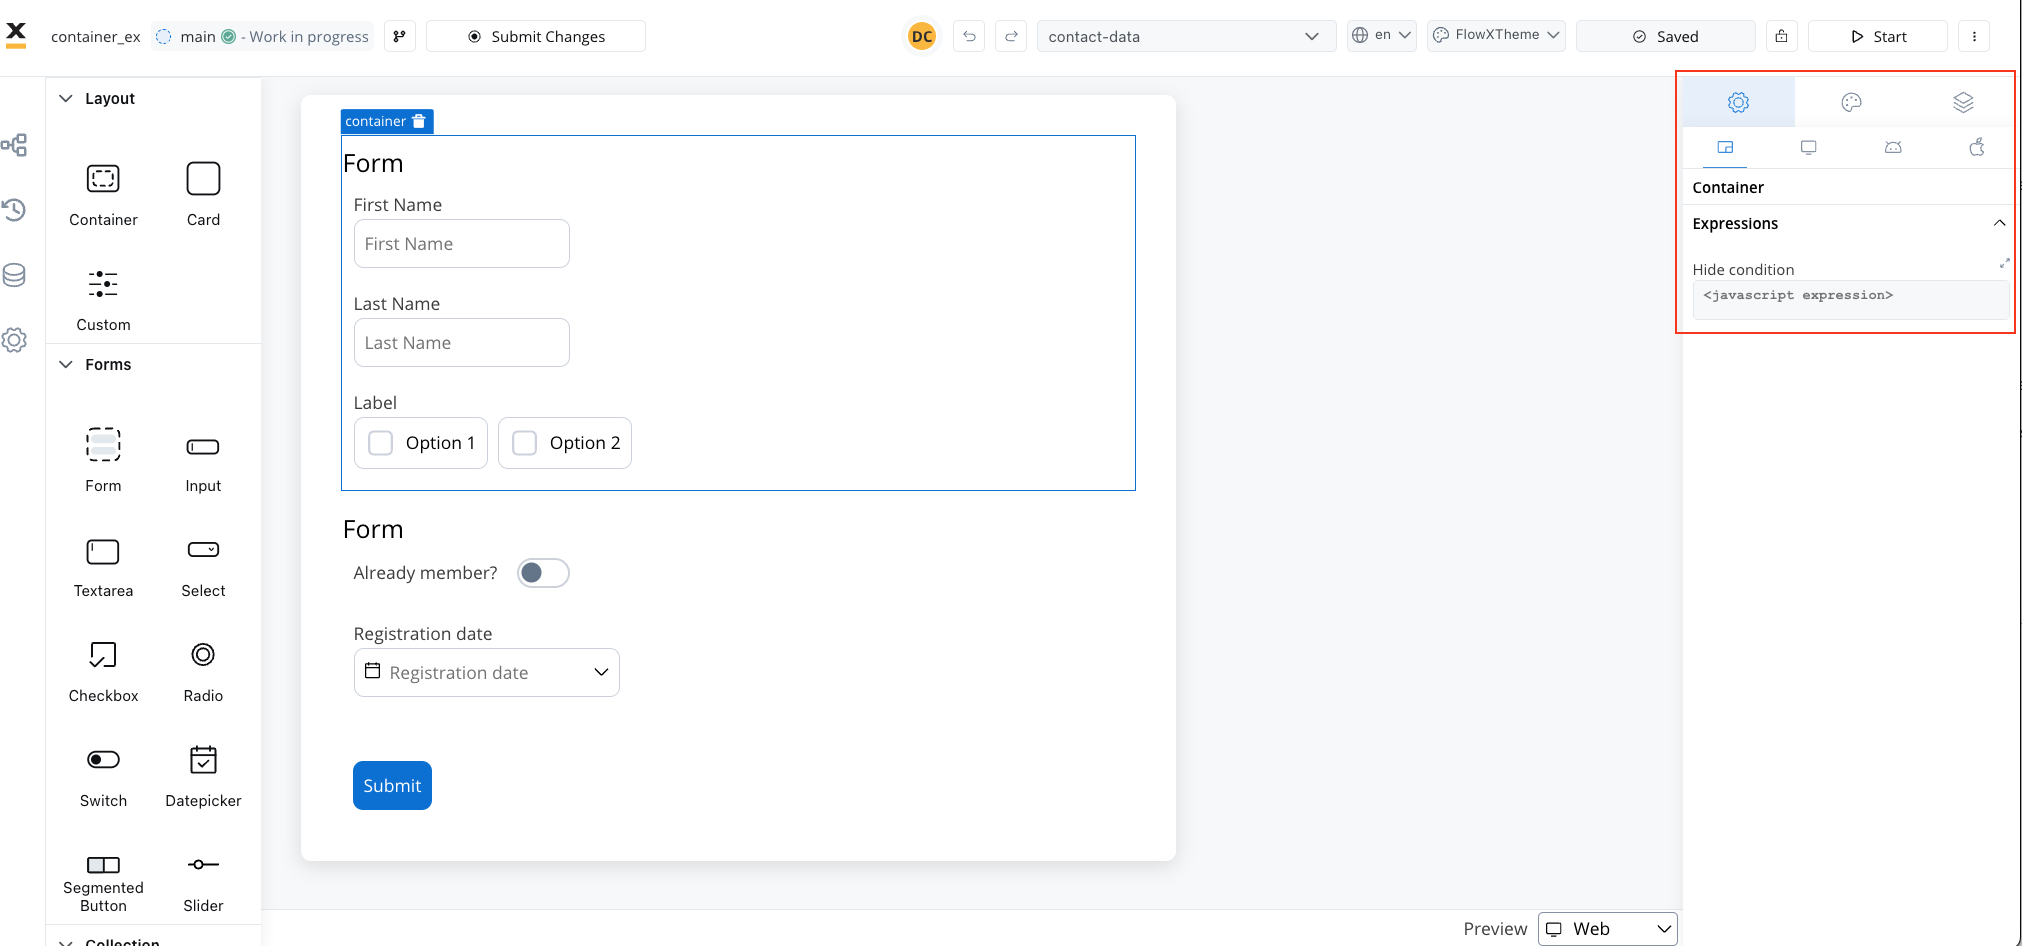Click the container_ex project name

96,37
